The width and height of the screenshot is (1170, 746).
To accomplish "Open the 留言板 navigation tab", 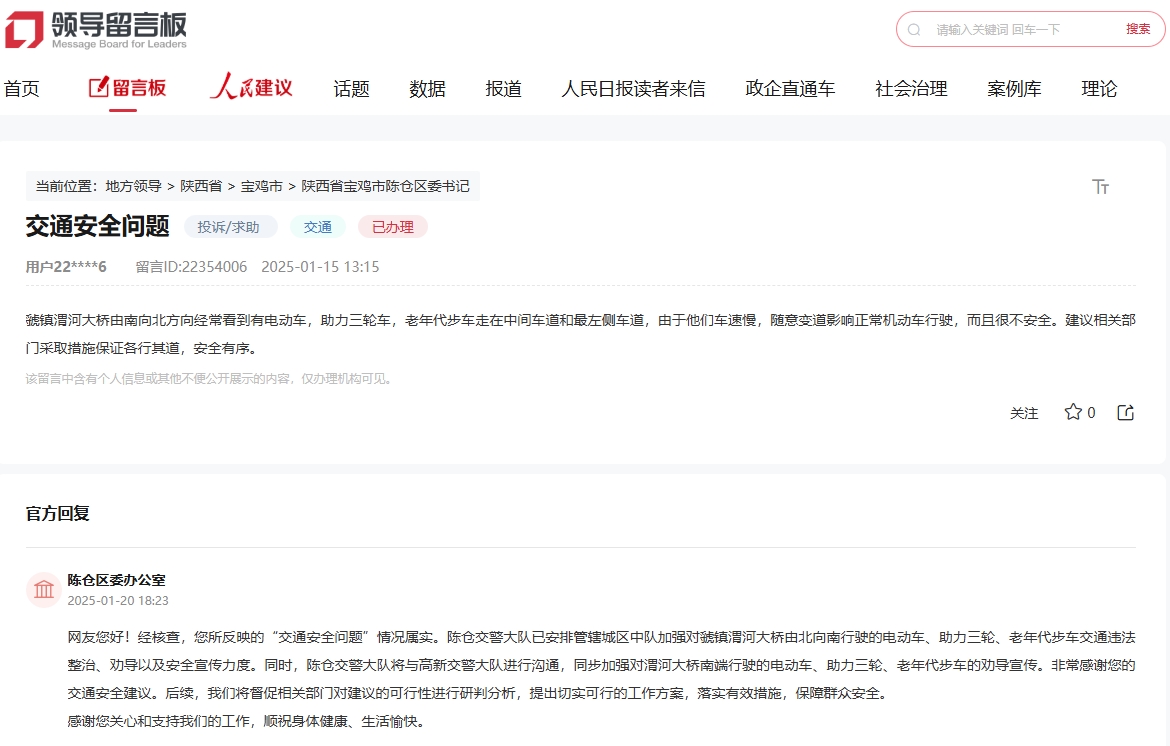I will [128, 88].
